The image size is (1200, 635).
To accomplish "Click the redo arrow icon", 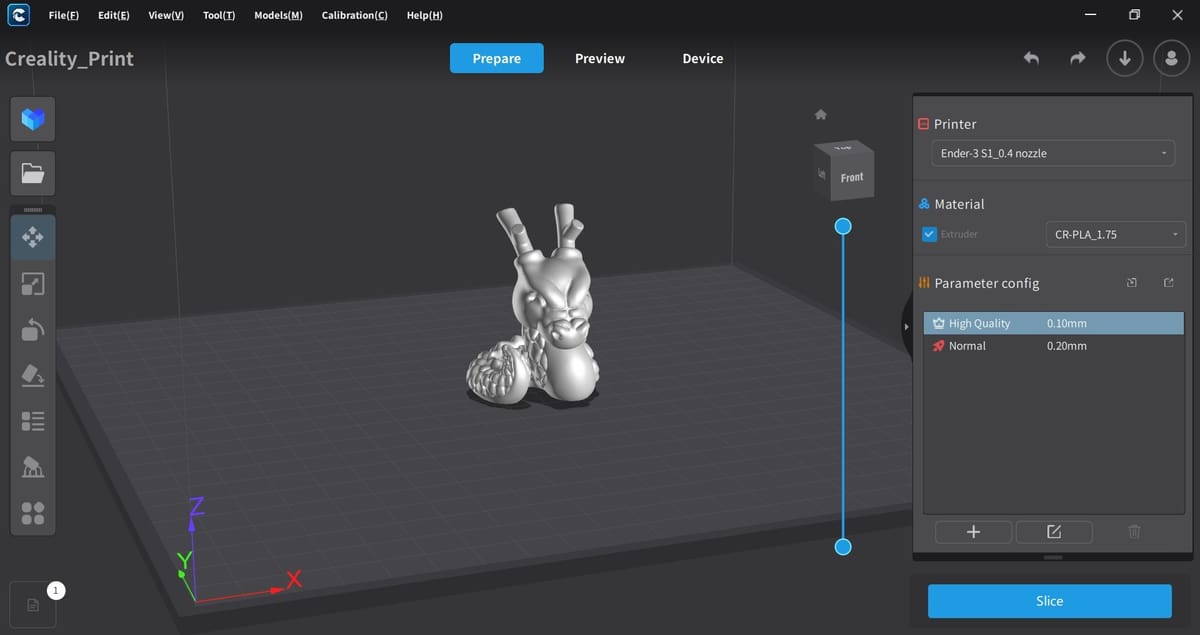I will (x=1077, y=59).
